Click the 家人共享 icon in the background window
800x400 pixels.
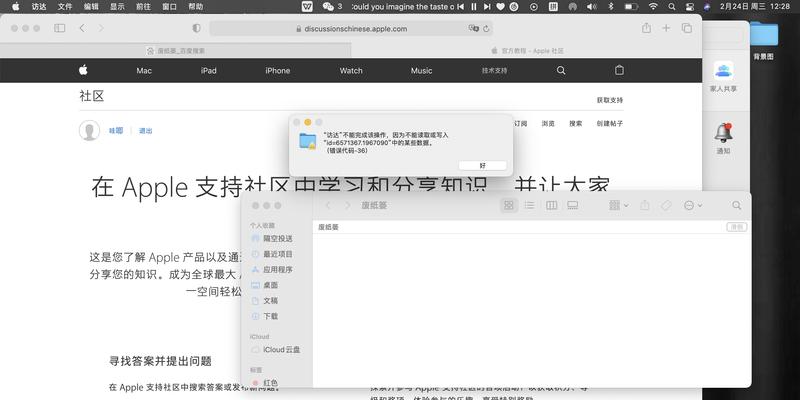tap(723, 77)
